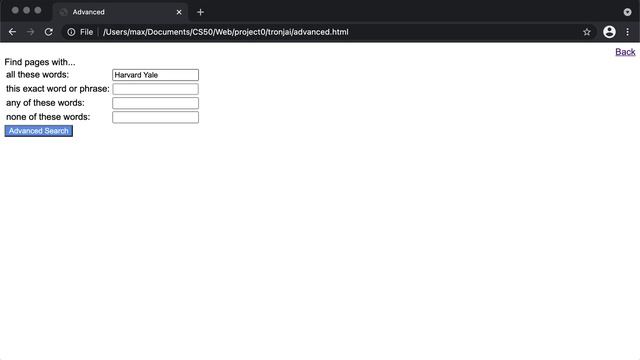Click the 'all these words' input field

(156, 75)
